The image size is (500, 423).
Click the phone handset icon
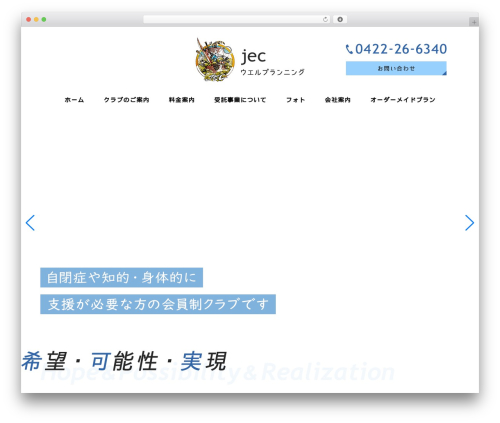tap(349, 49)
